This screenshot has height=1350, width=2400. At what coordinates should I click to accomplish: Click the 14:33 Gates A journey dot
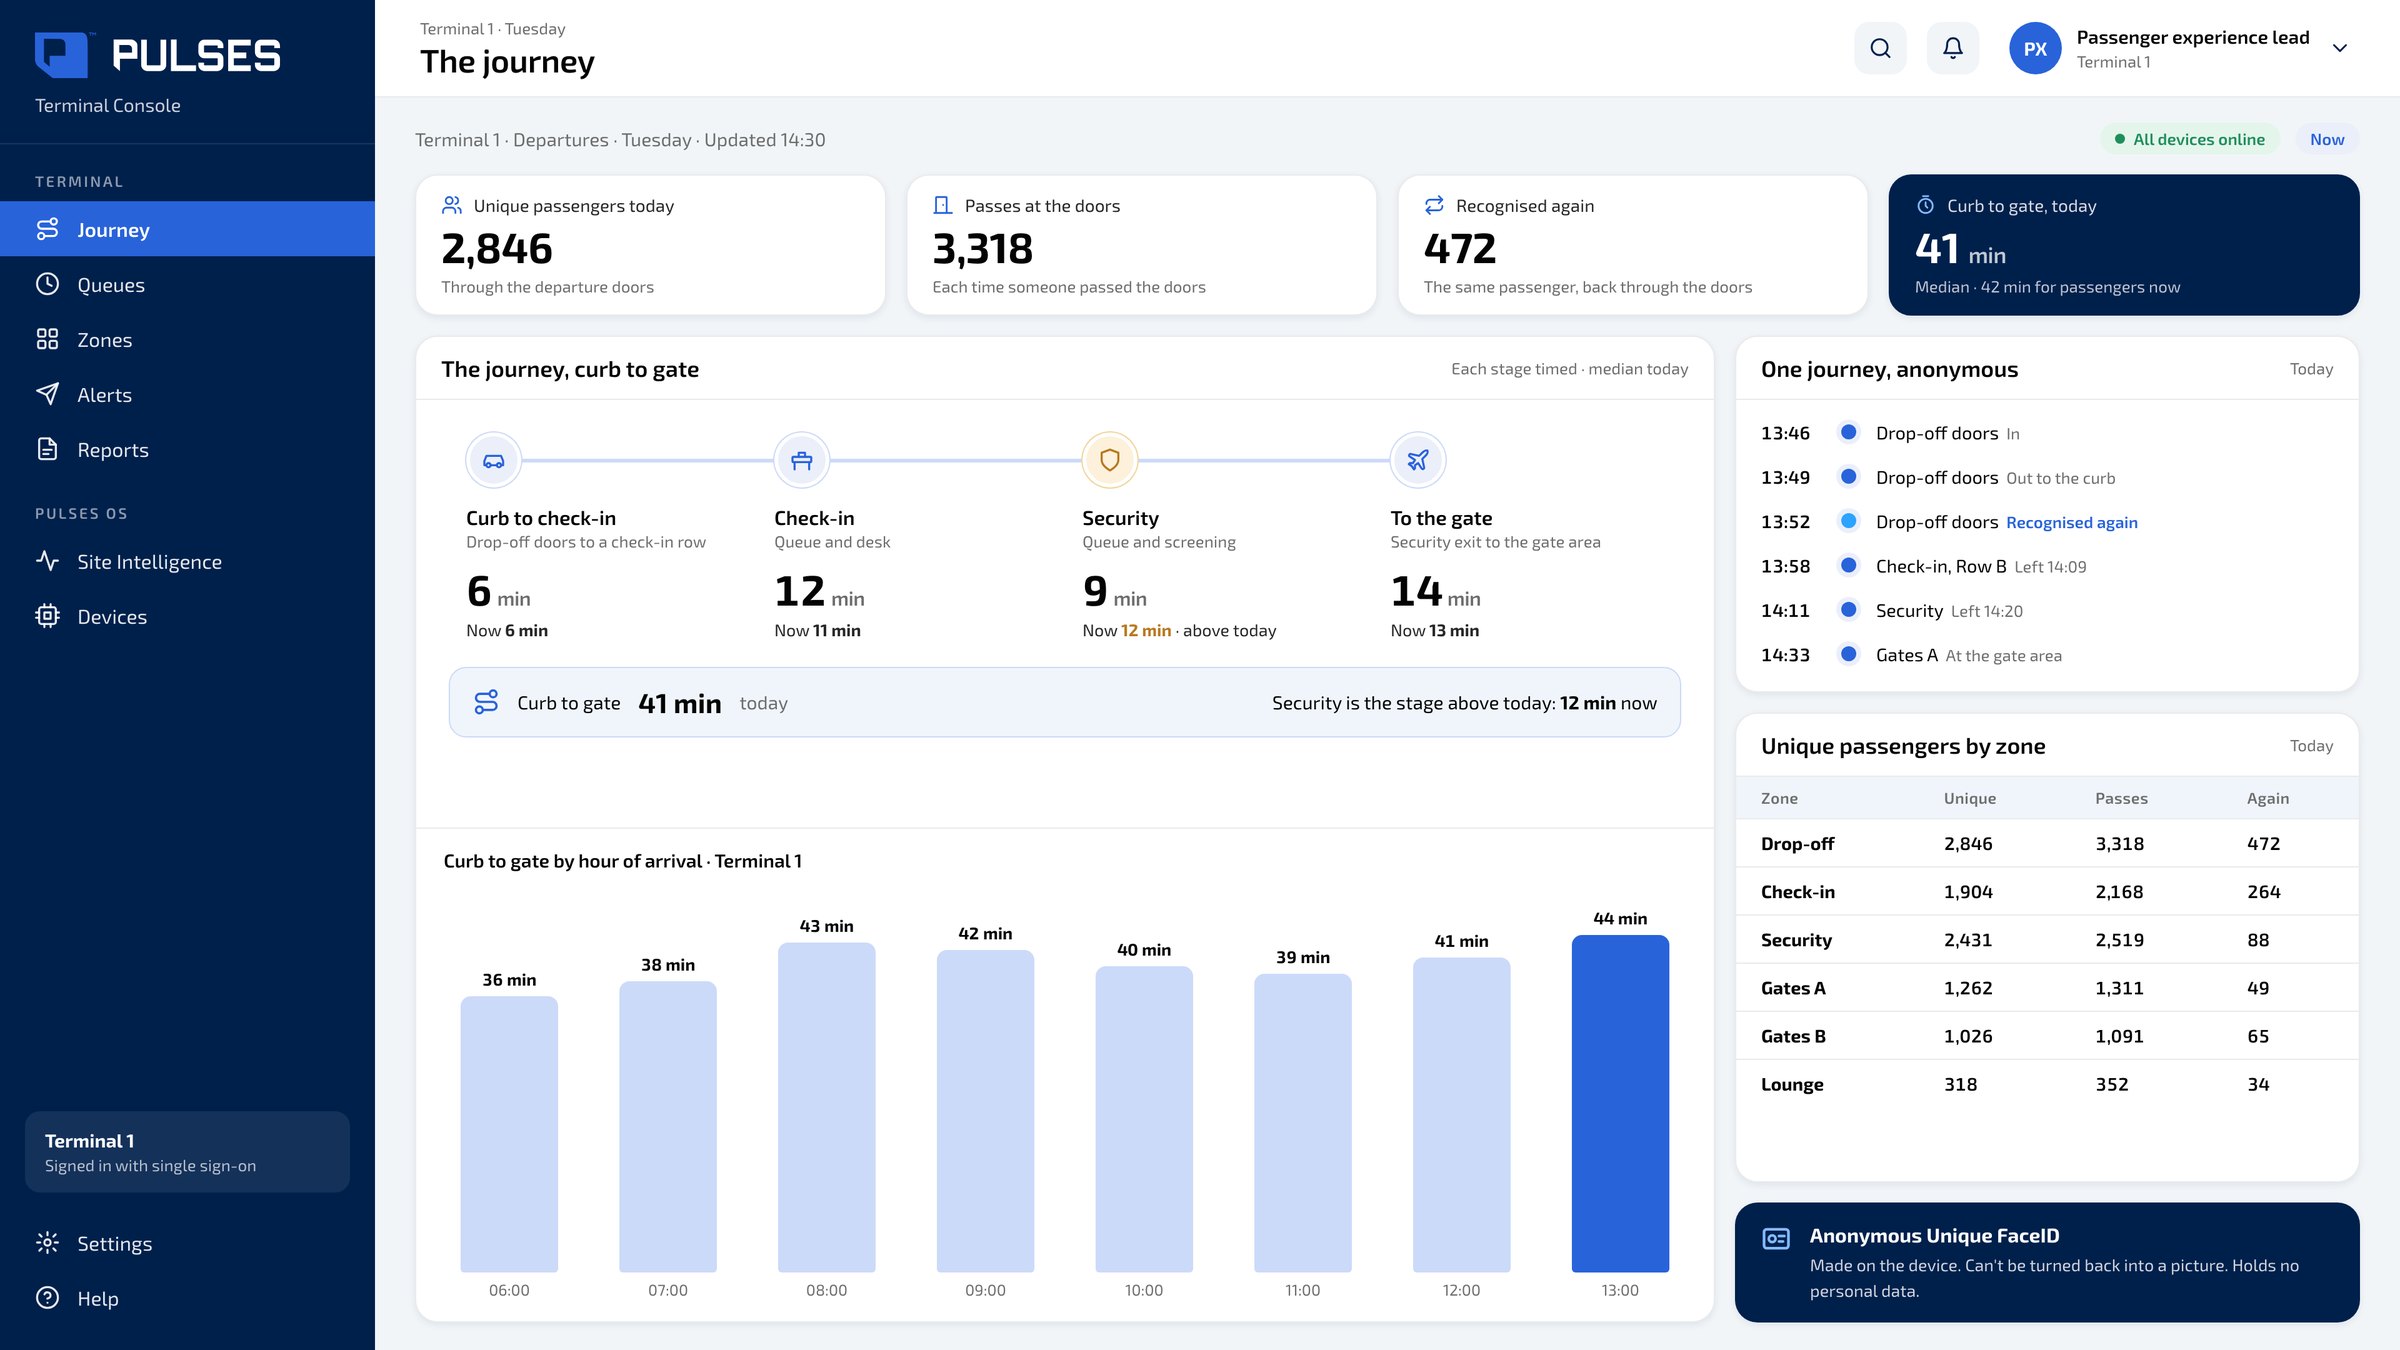(x=1849, y=654)
